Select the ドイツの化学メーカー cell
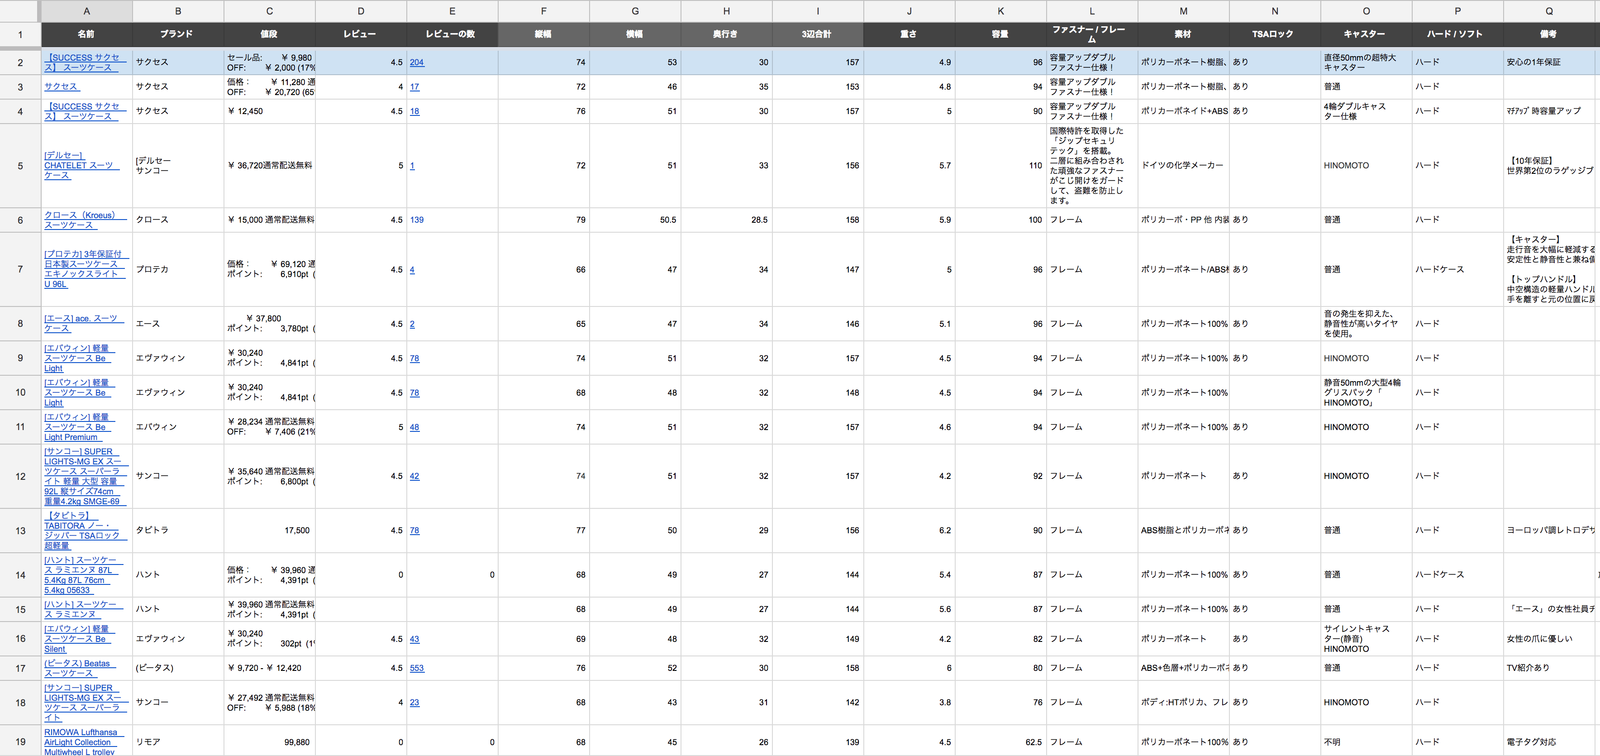 (x=1183, y=166)
